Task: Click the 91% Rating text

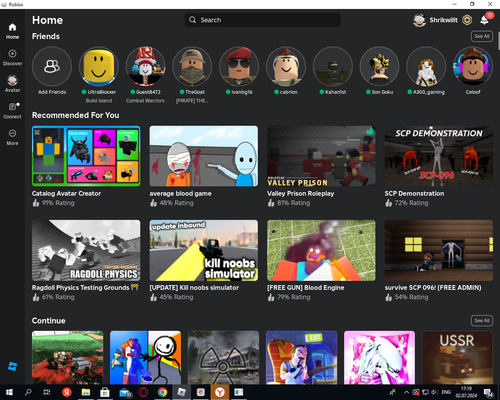Action: tap(58, 203)
